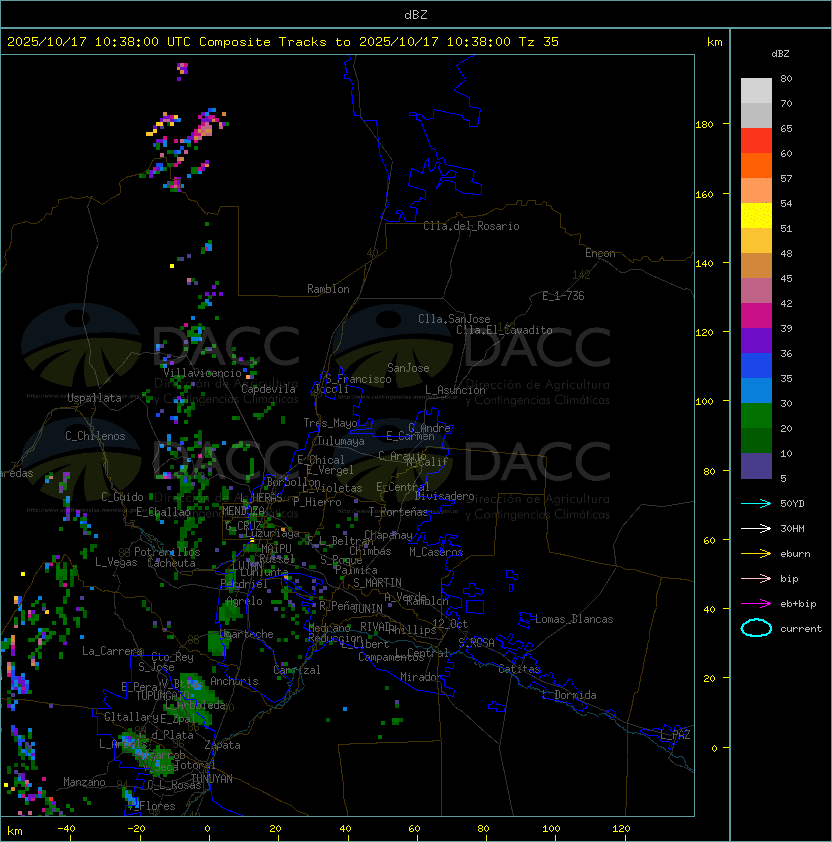Click the Agrelo map label

(x=244, y=601)
